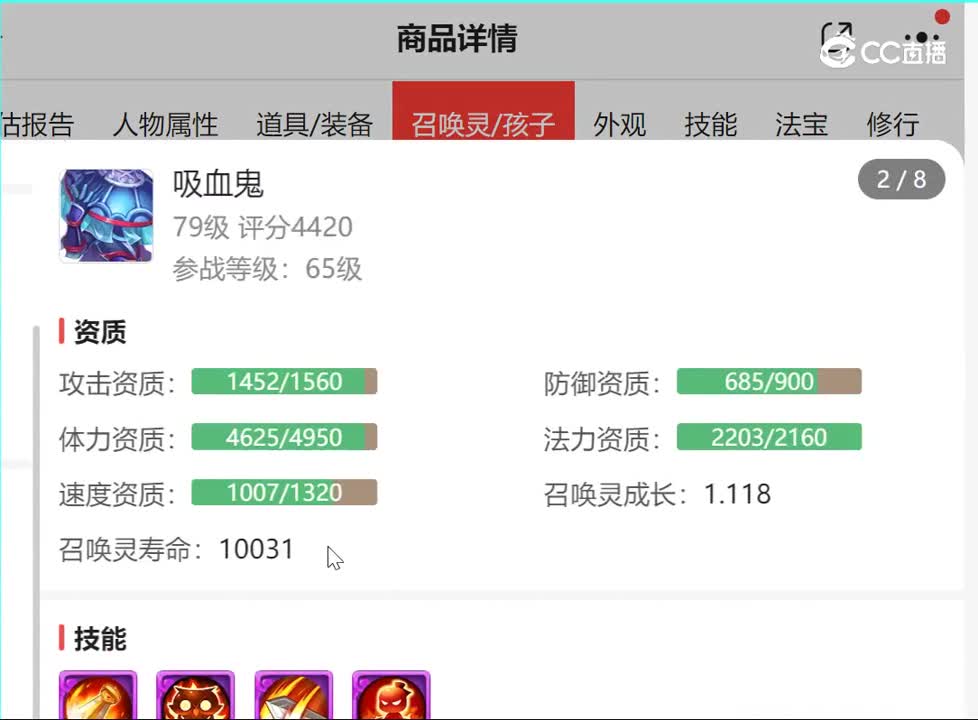
Task: Open the 技能 tab
Action: (710, 124)
